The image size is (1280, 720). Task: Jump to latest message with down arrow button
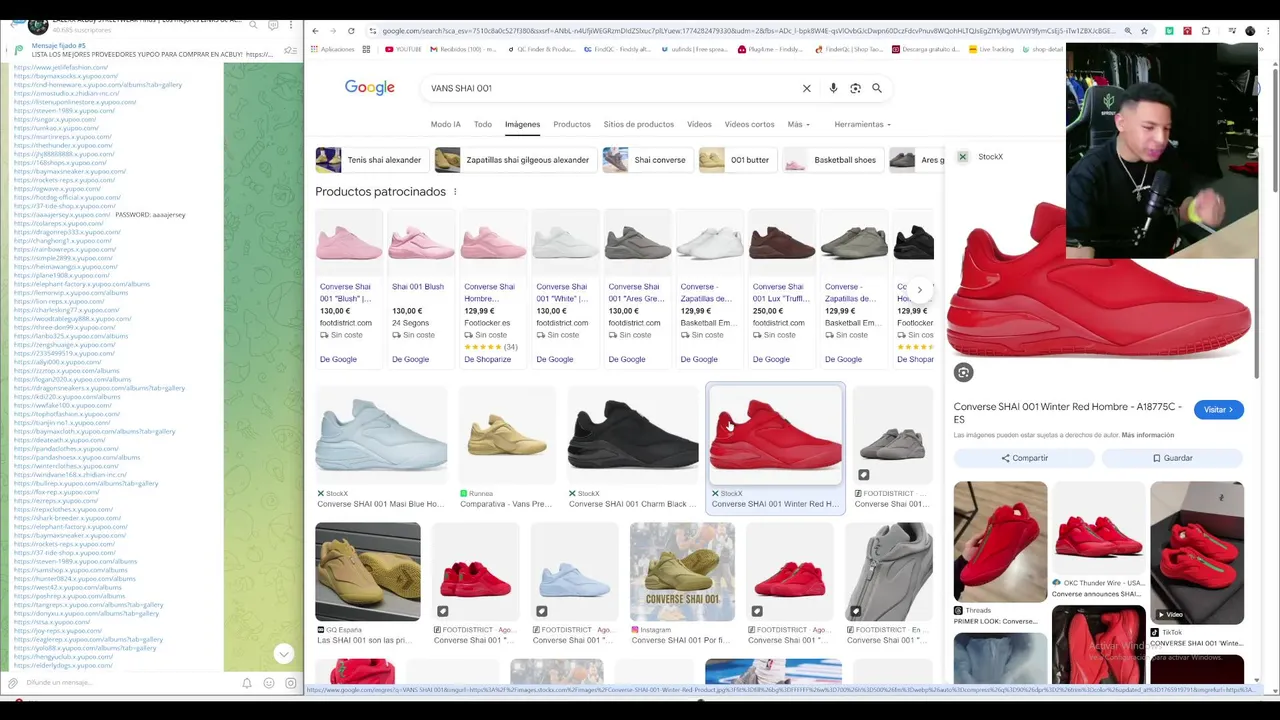(284, 654)
